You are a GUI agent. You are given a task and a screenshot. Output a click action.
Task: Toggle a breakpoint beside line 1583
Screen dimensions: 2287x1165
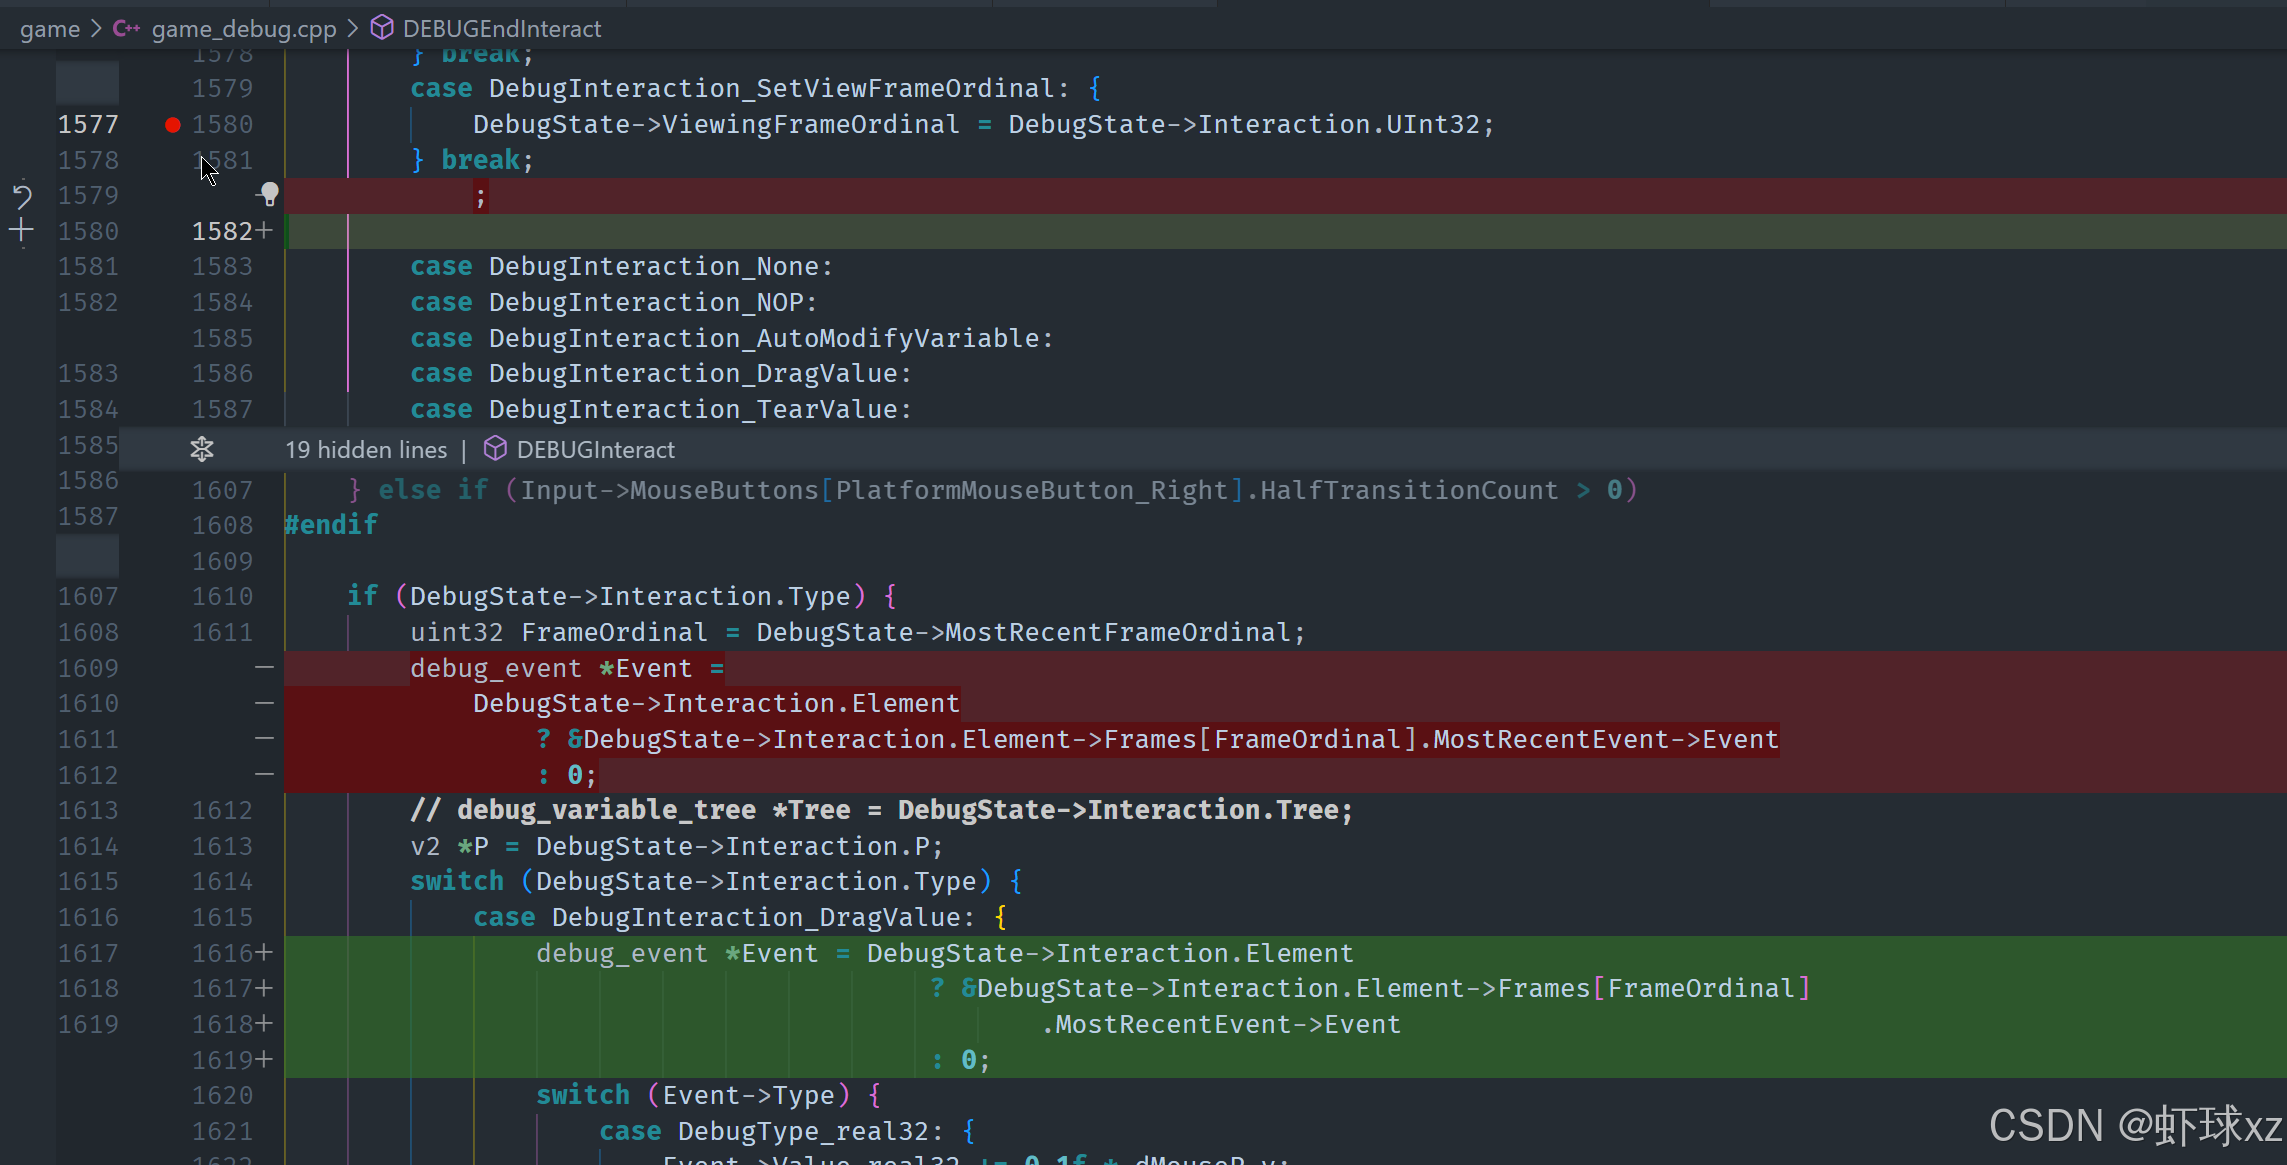pos(173,267)
